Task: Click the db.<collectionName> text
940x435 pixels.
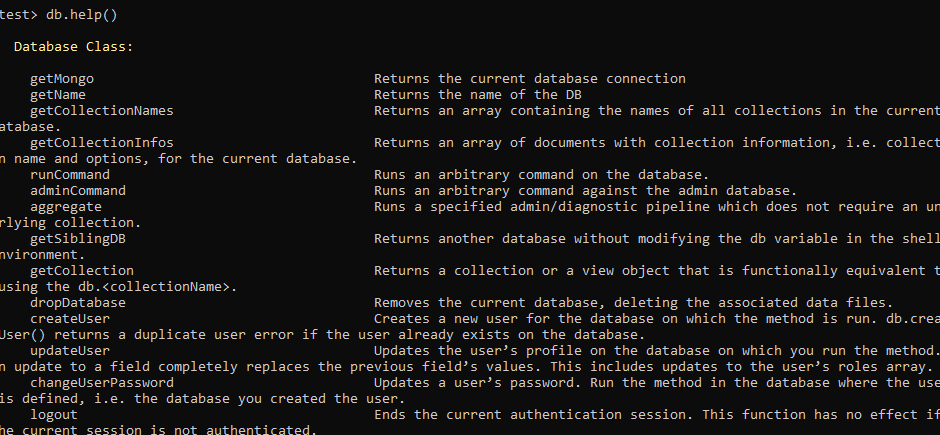Action: (x=153, y=286)
